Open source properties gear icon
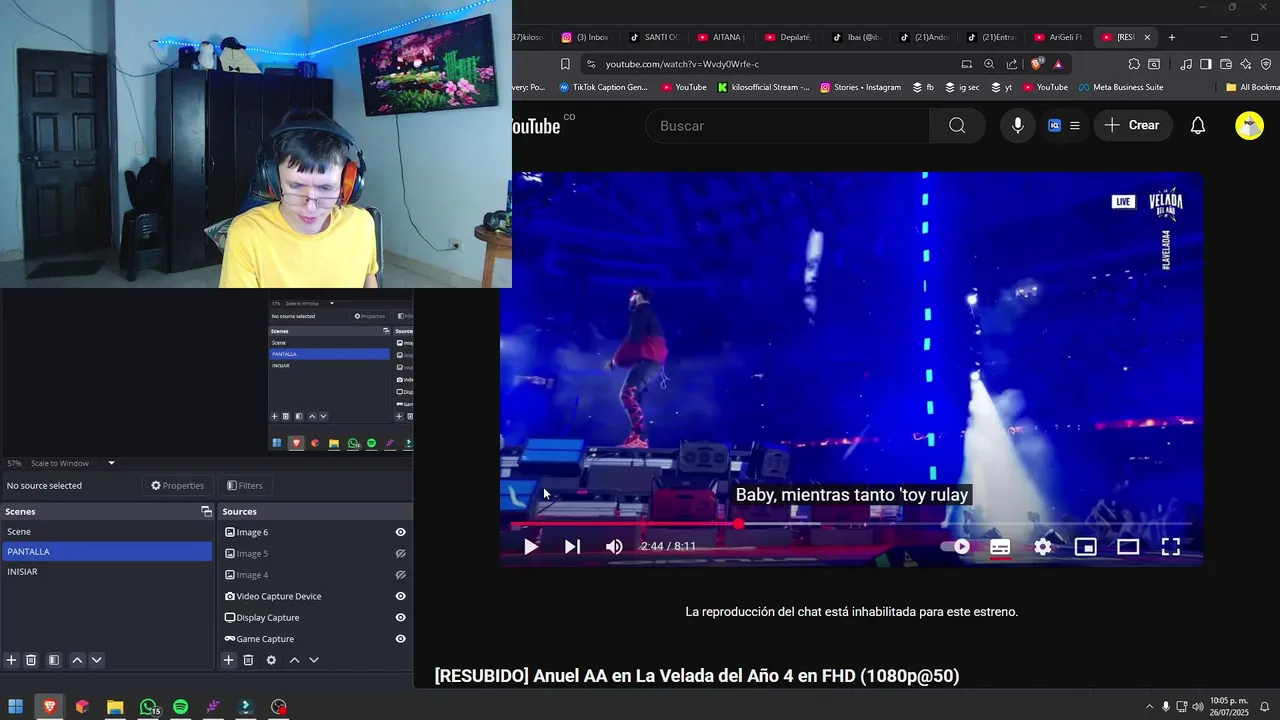 pyautogui.click(x=271, y=660)
